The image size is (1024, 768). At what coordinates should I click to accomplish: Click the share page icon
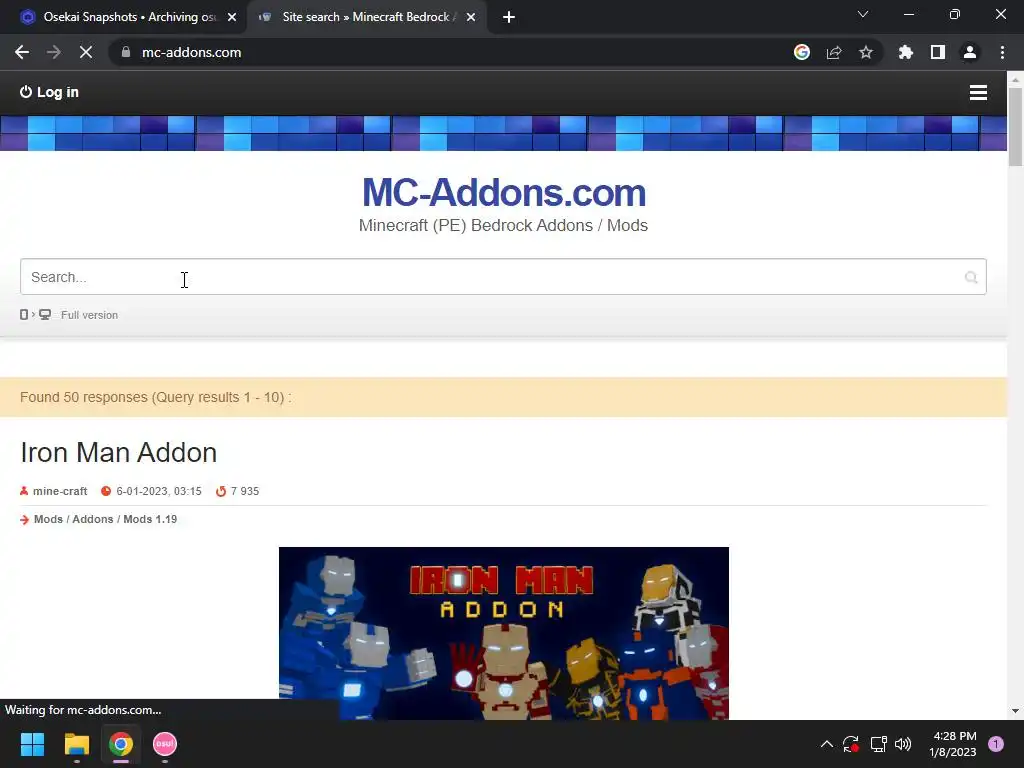click(x=834, y=52)
